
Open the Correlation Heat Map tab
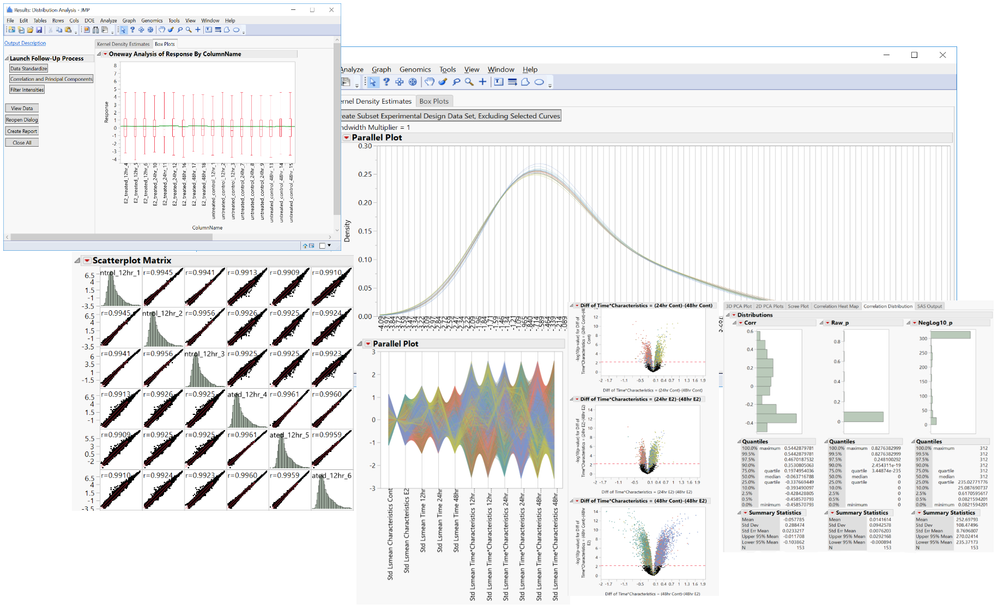click(x=836, y=306)
